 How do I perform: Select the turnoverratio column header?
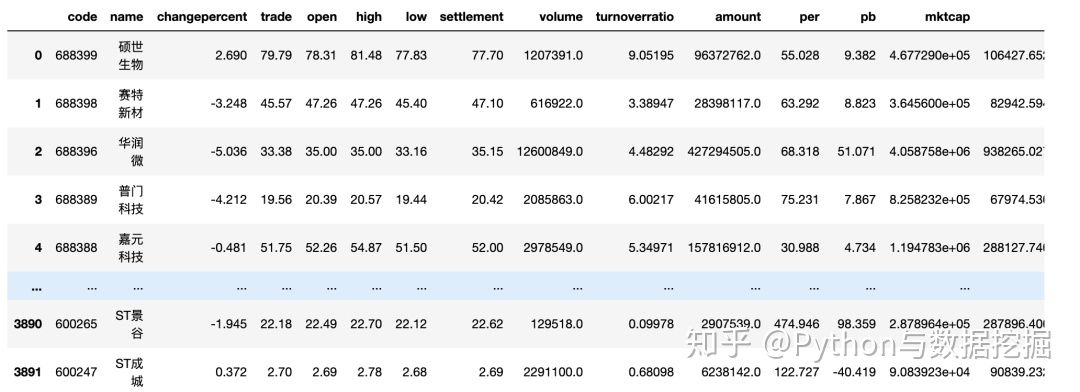coord(634,17)
